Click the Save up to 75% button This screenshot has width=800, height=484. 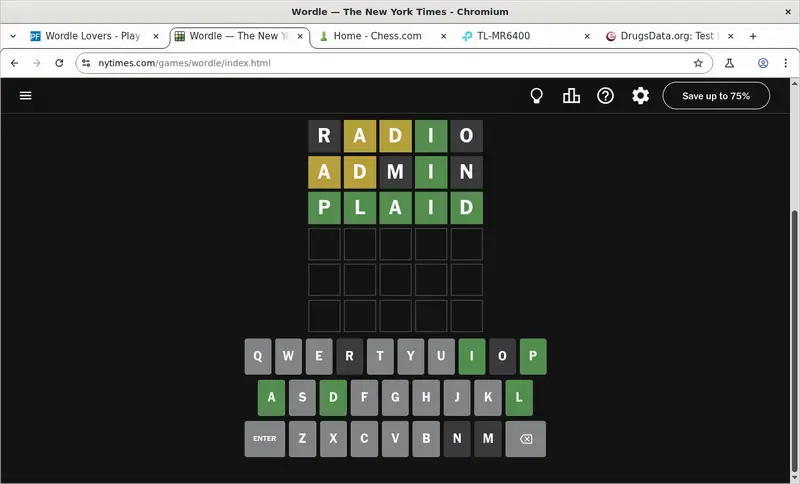[x=716, y=96]
